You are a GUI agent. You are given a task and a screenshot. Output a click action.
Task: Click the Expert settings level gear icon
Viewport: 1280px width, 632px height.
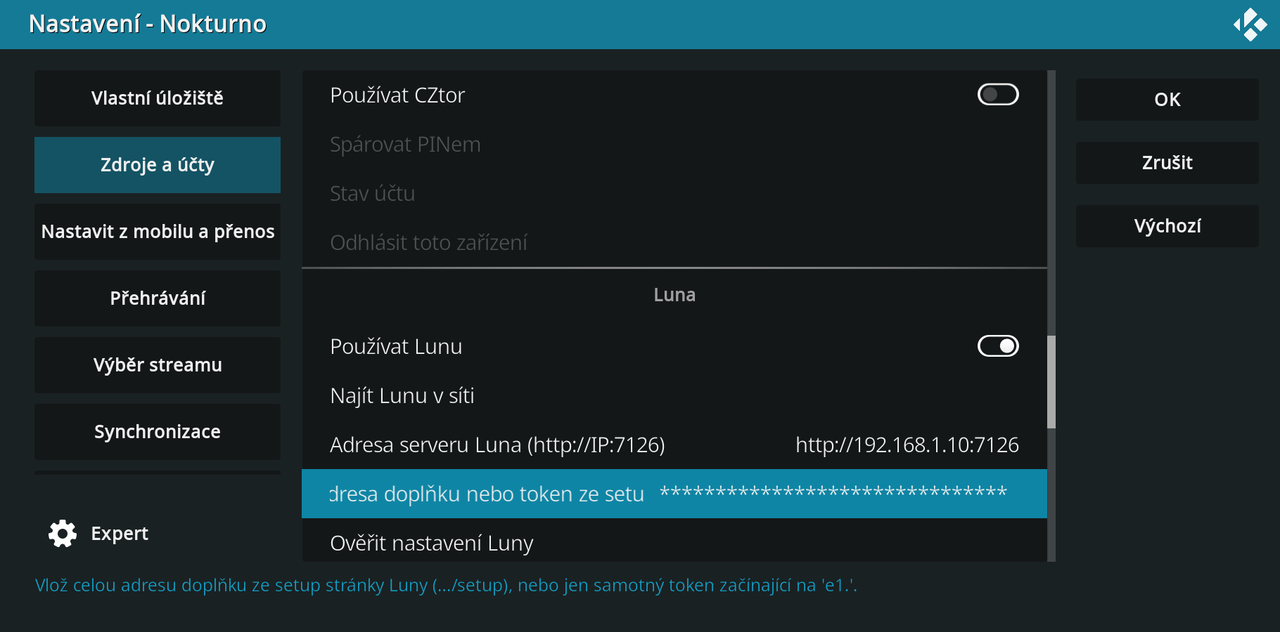tap(62, 534)
